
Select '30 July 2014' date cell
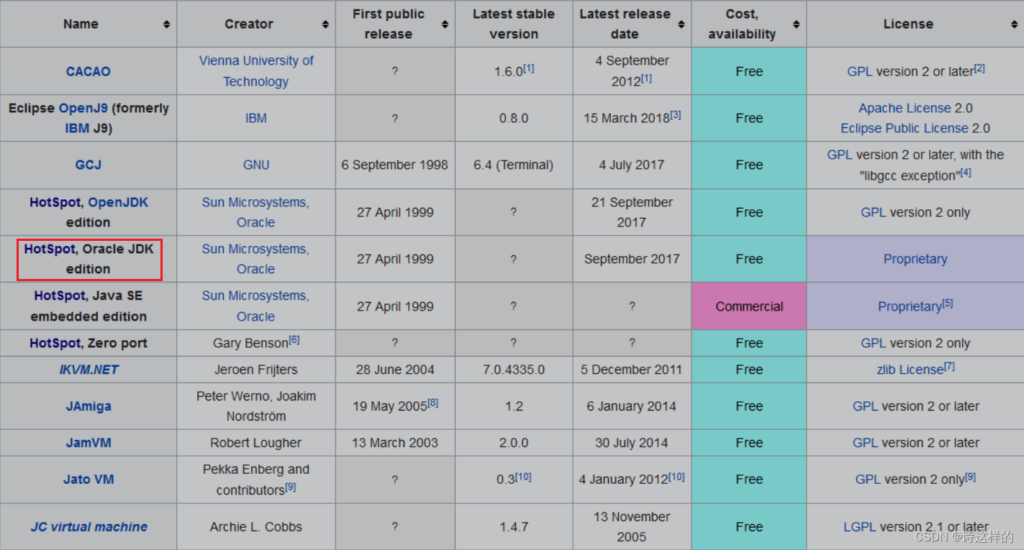point(632,443)
